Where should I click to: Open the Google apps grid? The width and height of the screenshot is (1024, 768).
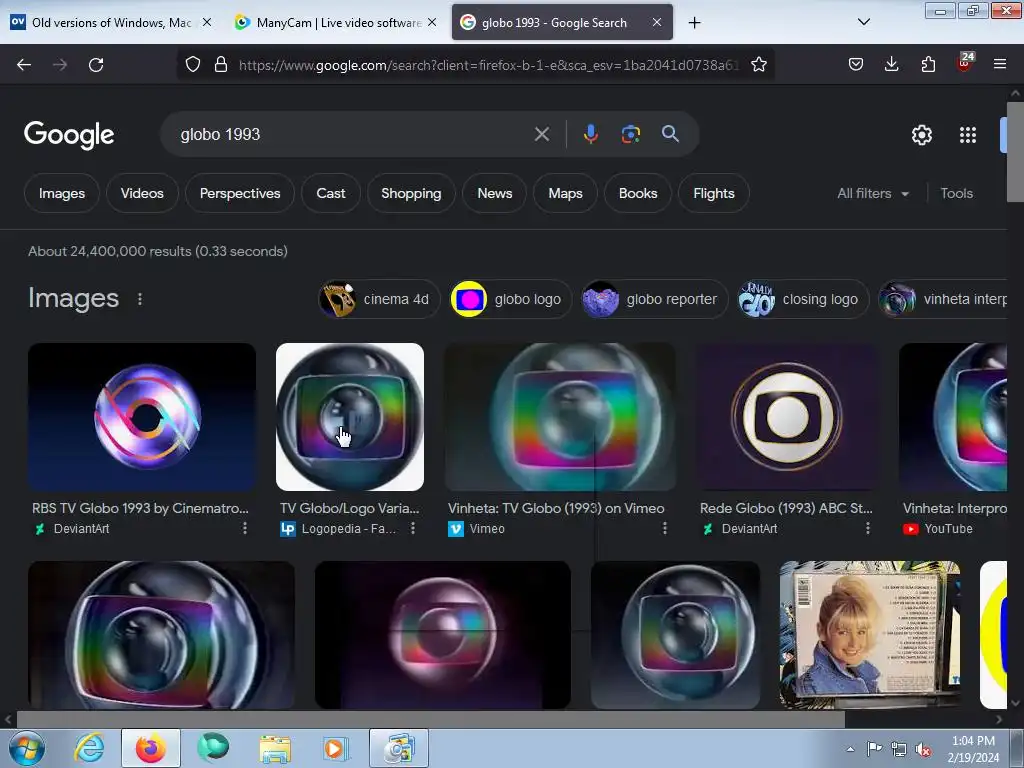pos(968,135)
